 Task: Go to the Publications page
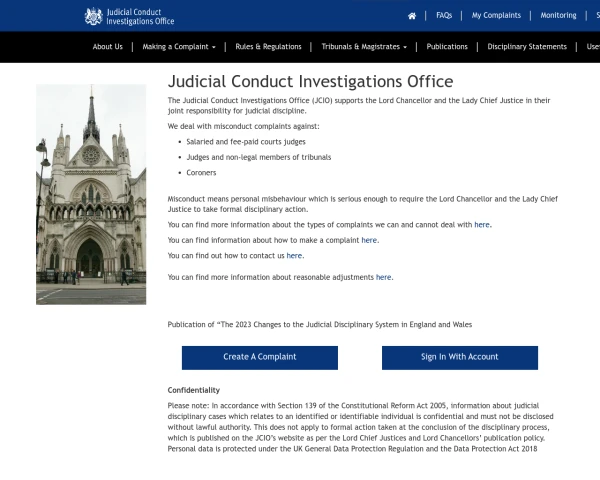pyautogui.click(x=447, y=47)
